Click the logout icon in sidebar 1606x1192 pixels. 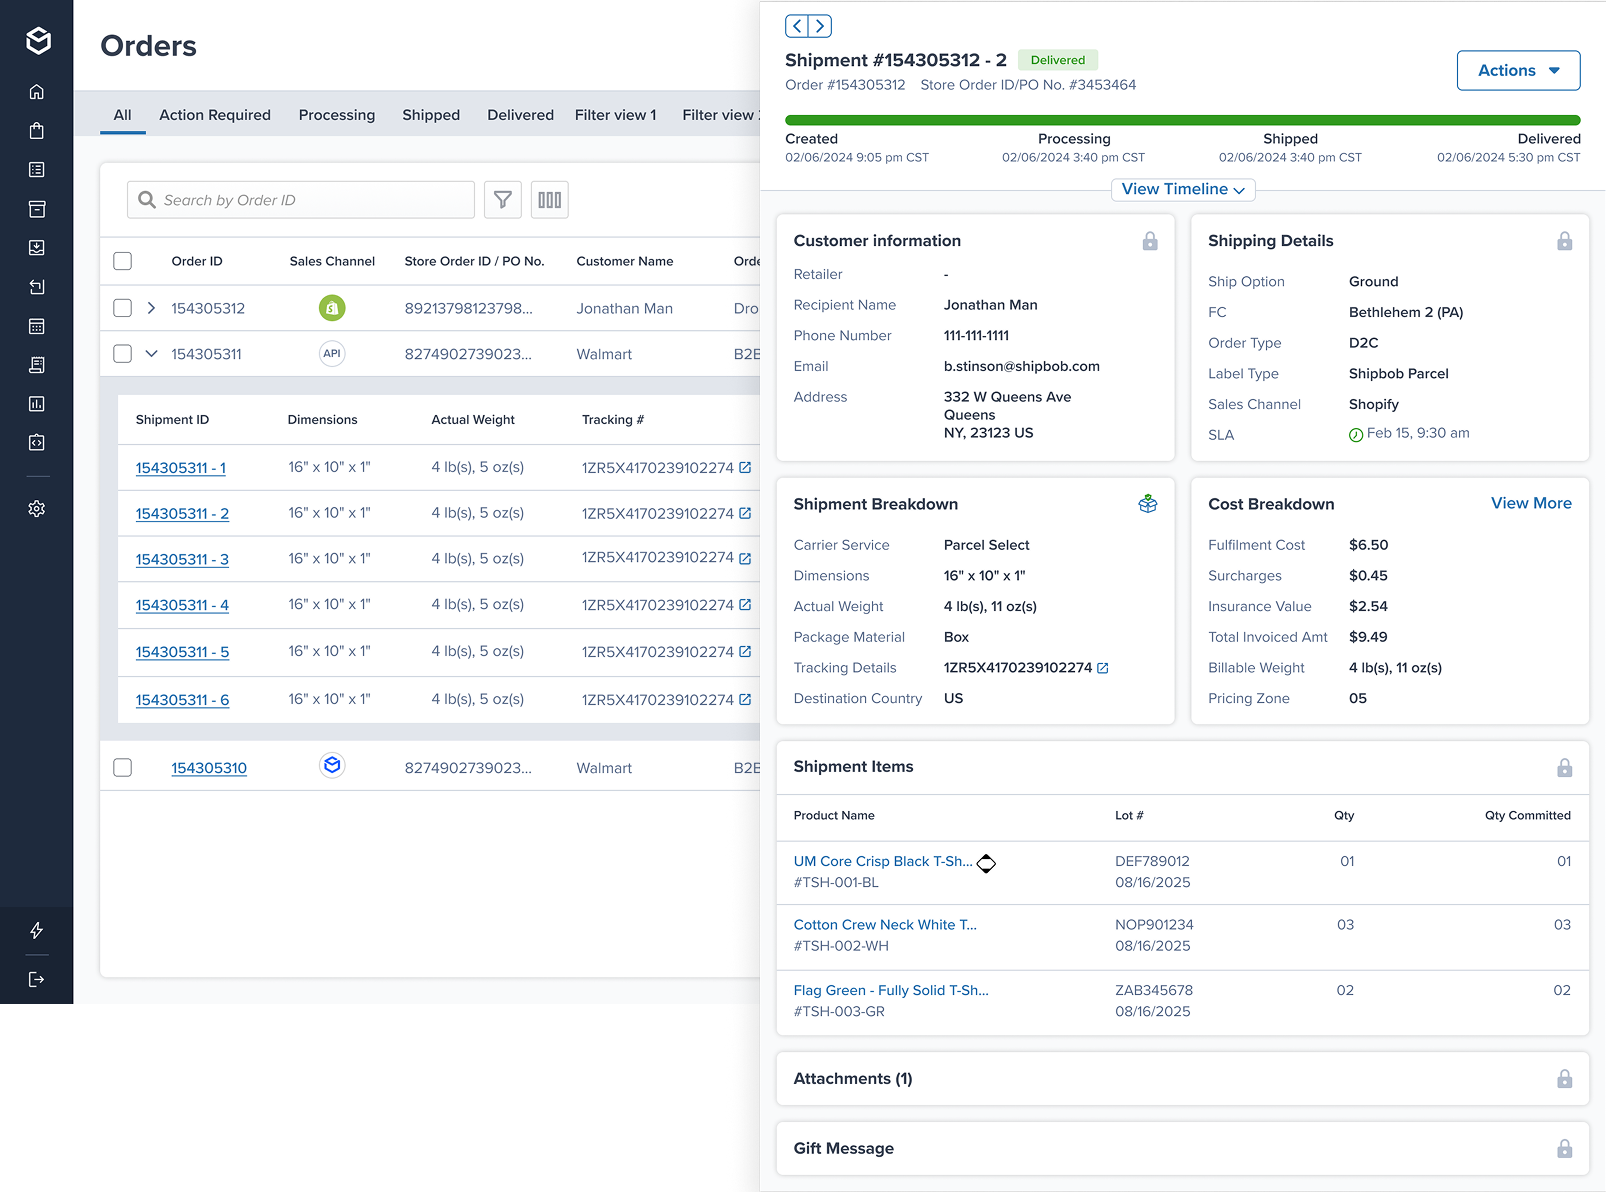pos(37,979)
